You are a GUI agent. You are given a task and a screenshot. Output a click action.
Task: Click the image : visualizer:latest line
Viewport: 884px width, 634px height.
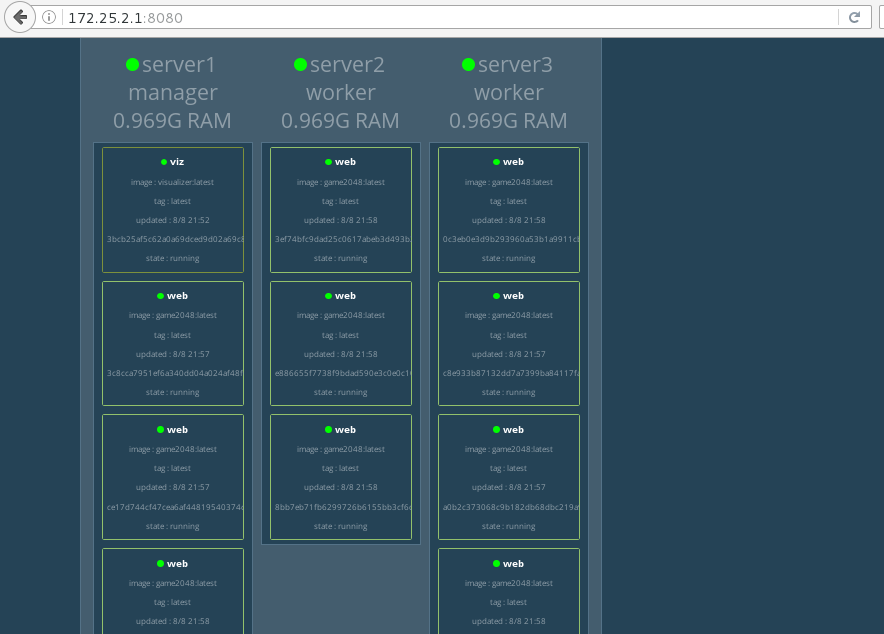173,182
